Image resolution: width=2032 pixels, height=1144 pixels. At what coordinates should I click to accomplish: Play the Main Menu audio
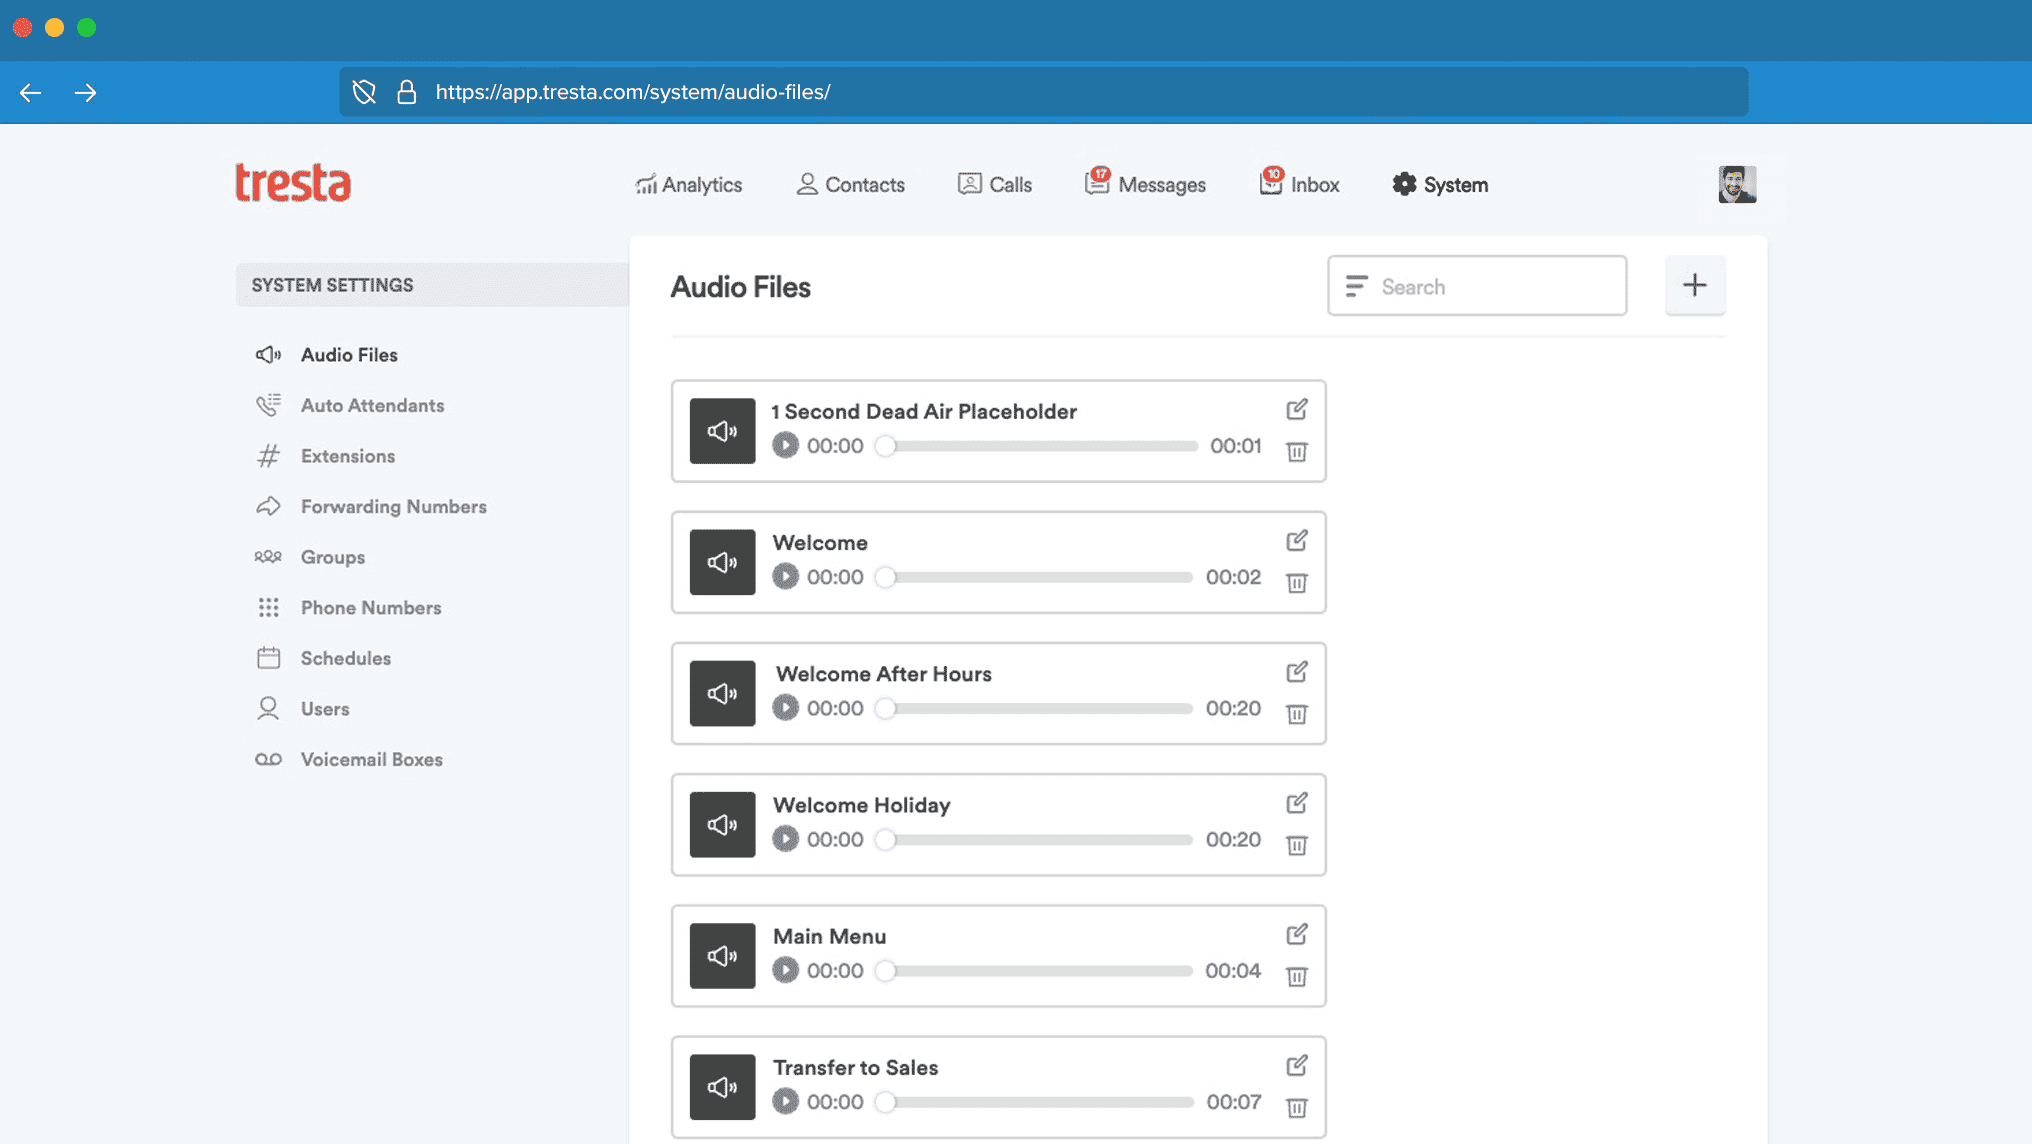pos(785,970)
